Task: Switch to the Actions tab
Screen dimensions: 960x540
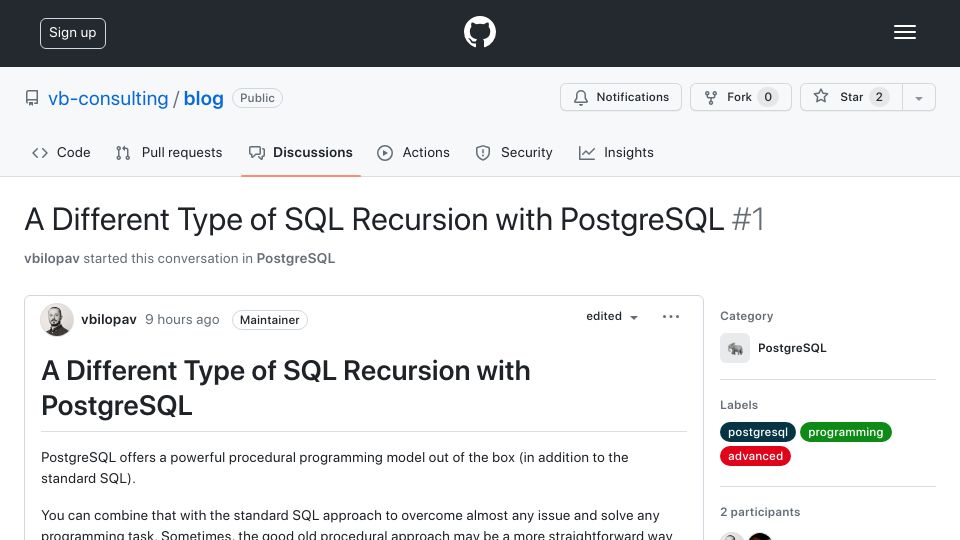Action: tap(413, 152)
